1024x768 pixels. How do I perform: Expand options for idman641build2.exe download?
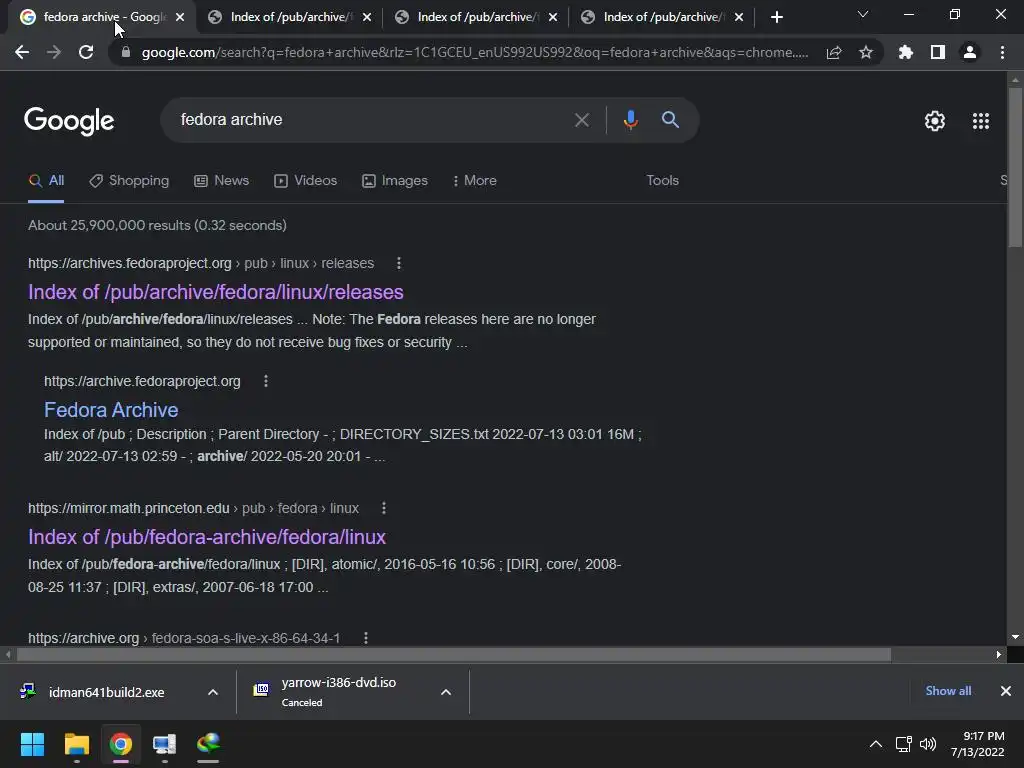click(x=213, y=692)
